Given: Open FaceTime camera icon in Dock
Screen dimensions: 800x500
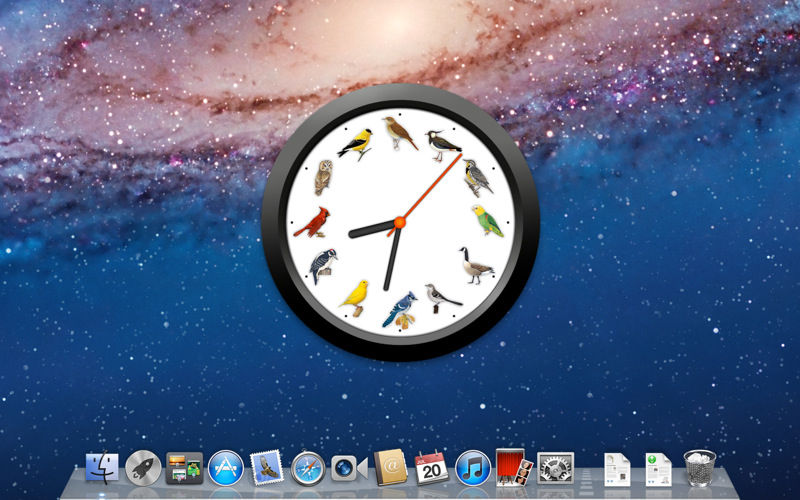Looking at the screenshot, I should click(349, 468).
